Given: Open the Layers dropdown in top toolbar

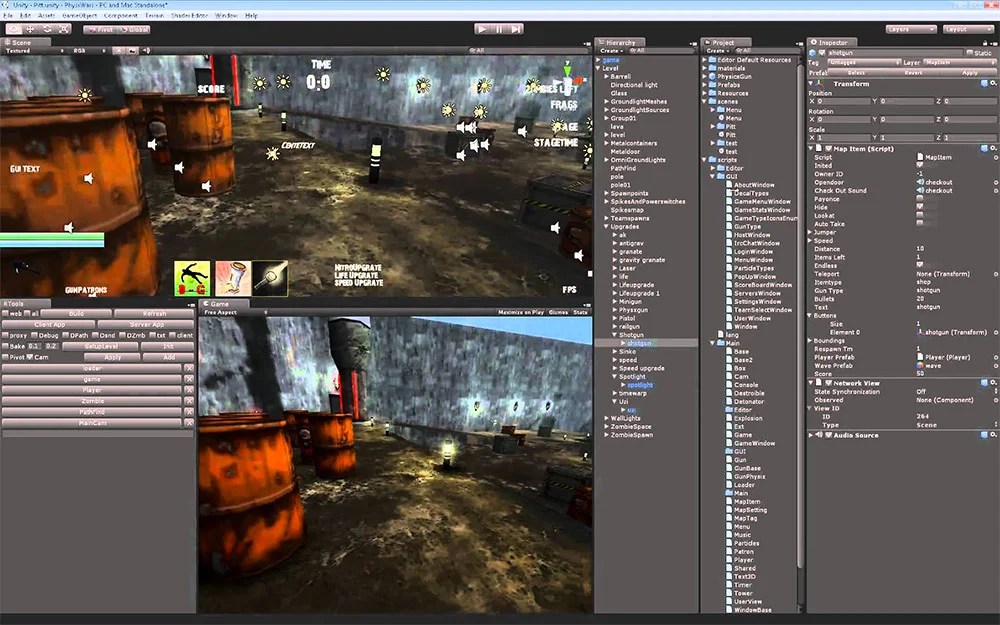Looking at the screenshot, I should [x=911, y=29].
